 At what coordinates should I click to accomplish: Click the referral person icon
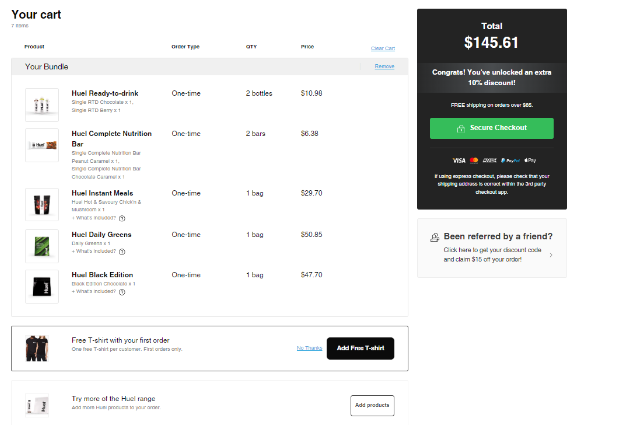[433, 237]
